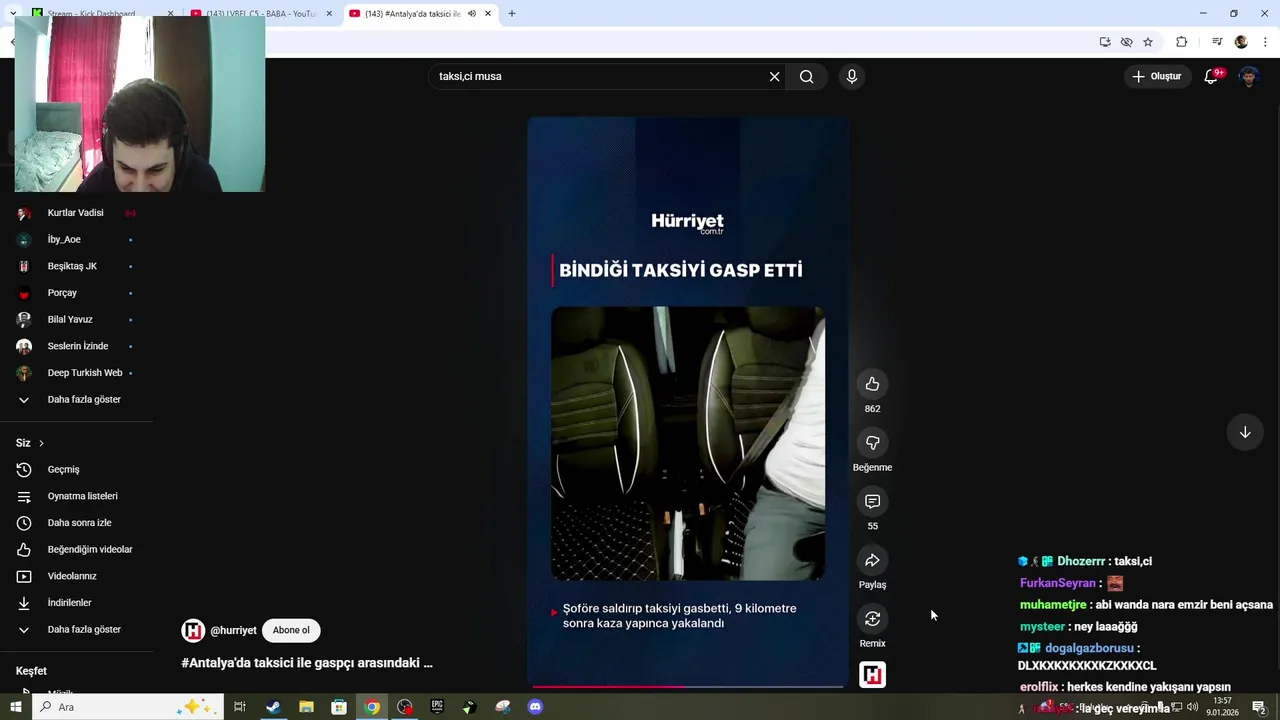Open Remix option for the short
Image resolution: width=1280 pixels, height=720 pixels.
click(872, 619)
